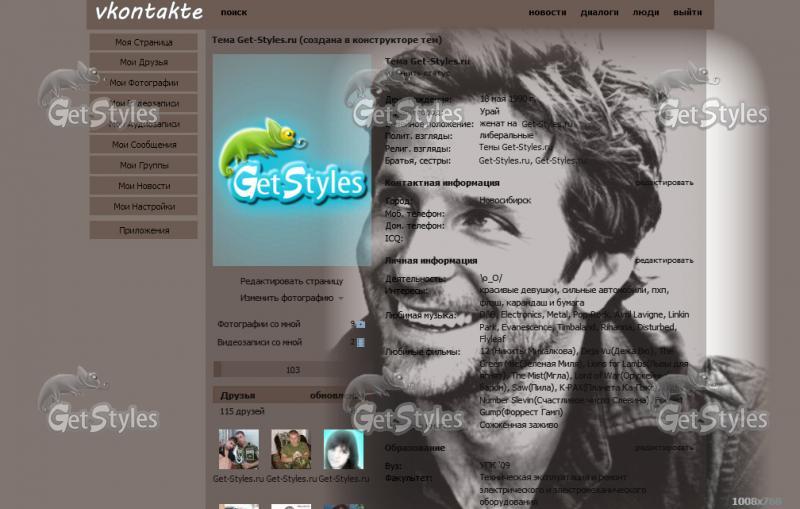800x509 pixels.
Task: Open the first friend's avatar photo
Action: coord(238,450)
